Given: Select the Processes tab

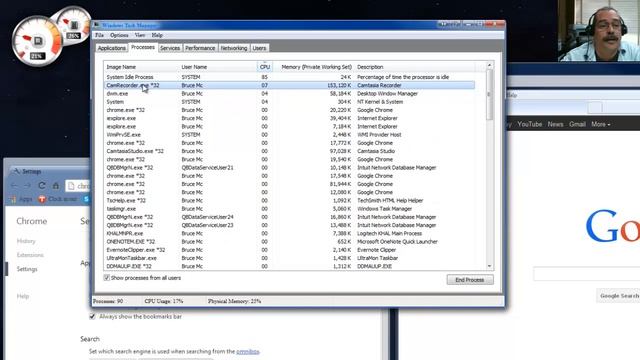Looking at the screenshot, I should tap(143, 47).
